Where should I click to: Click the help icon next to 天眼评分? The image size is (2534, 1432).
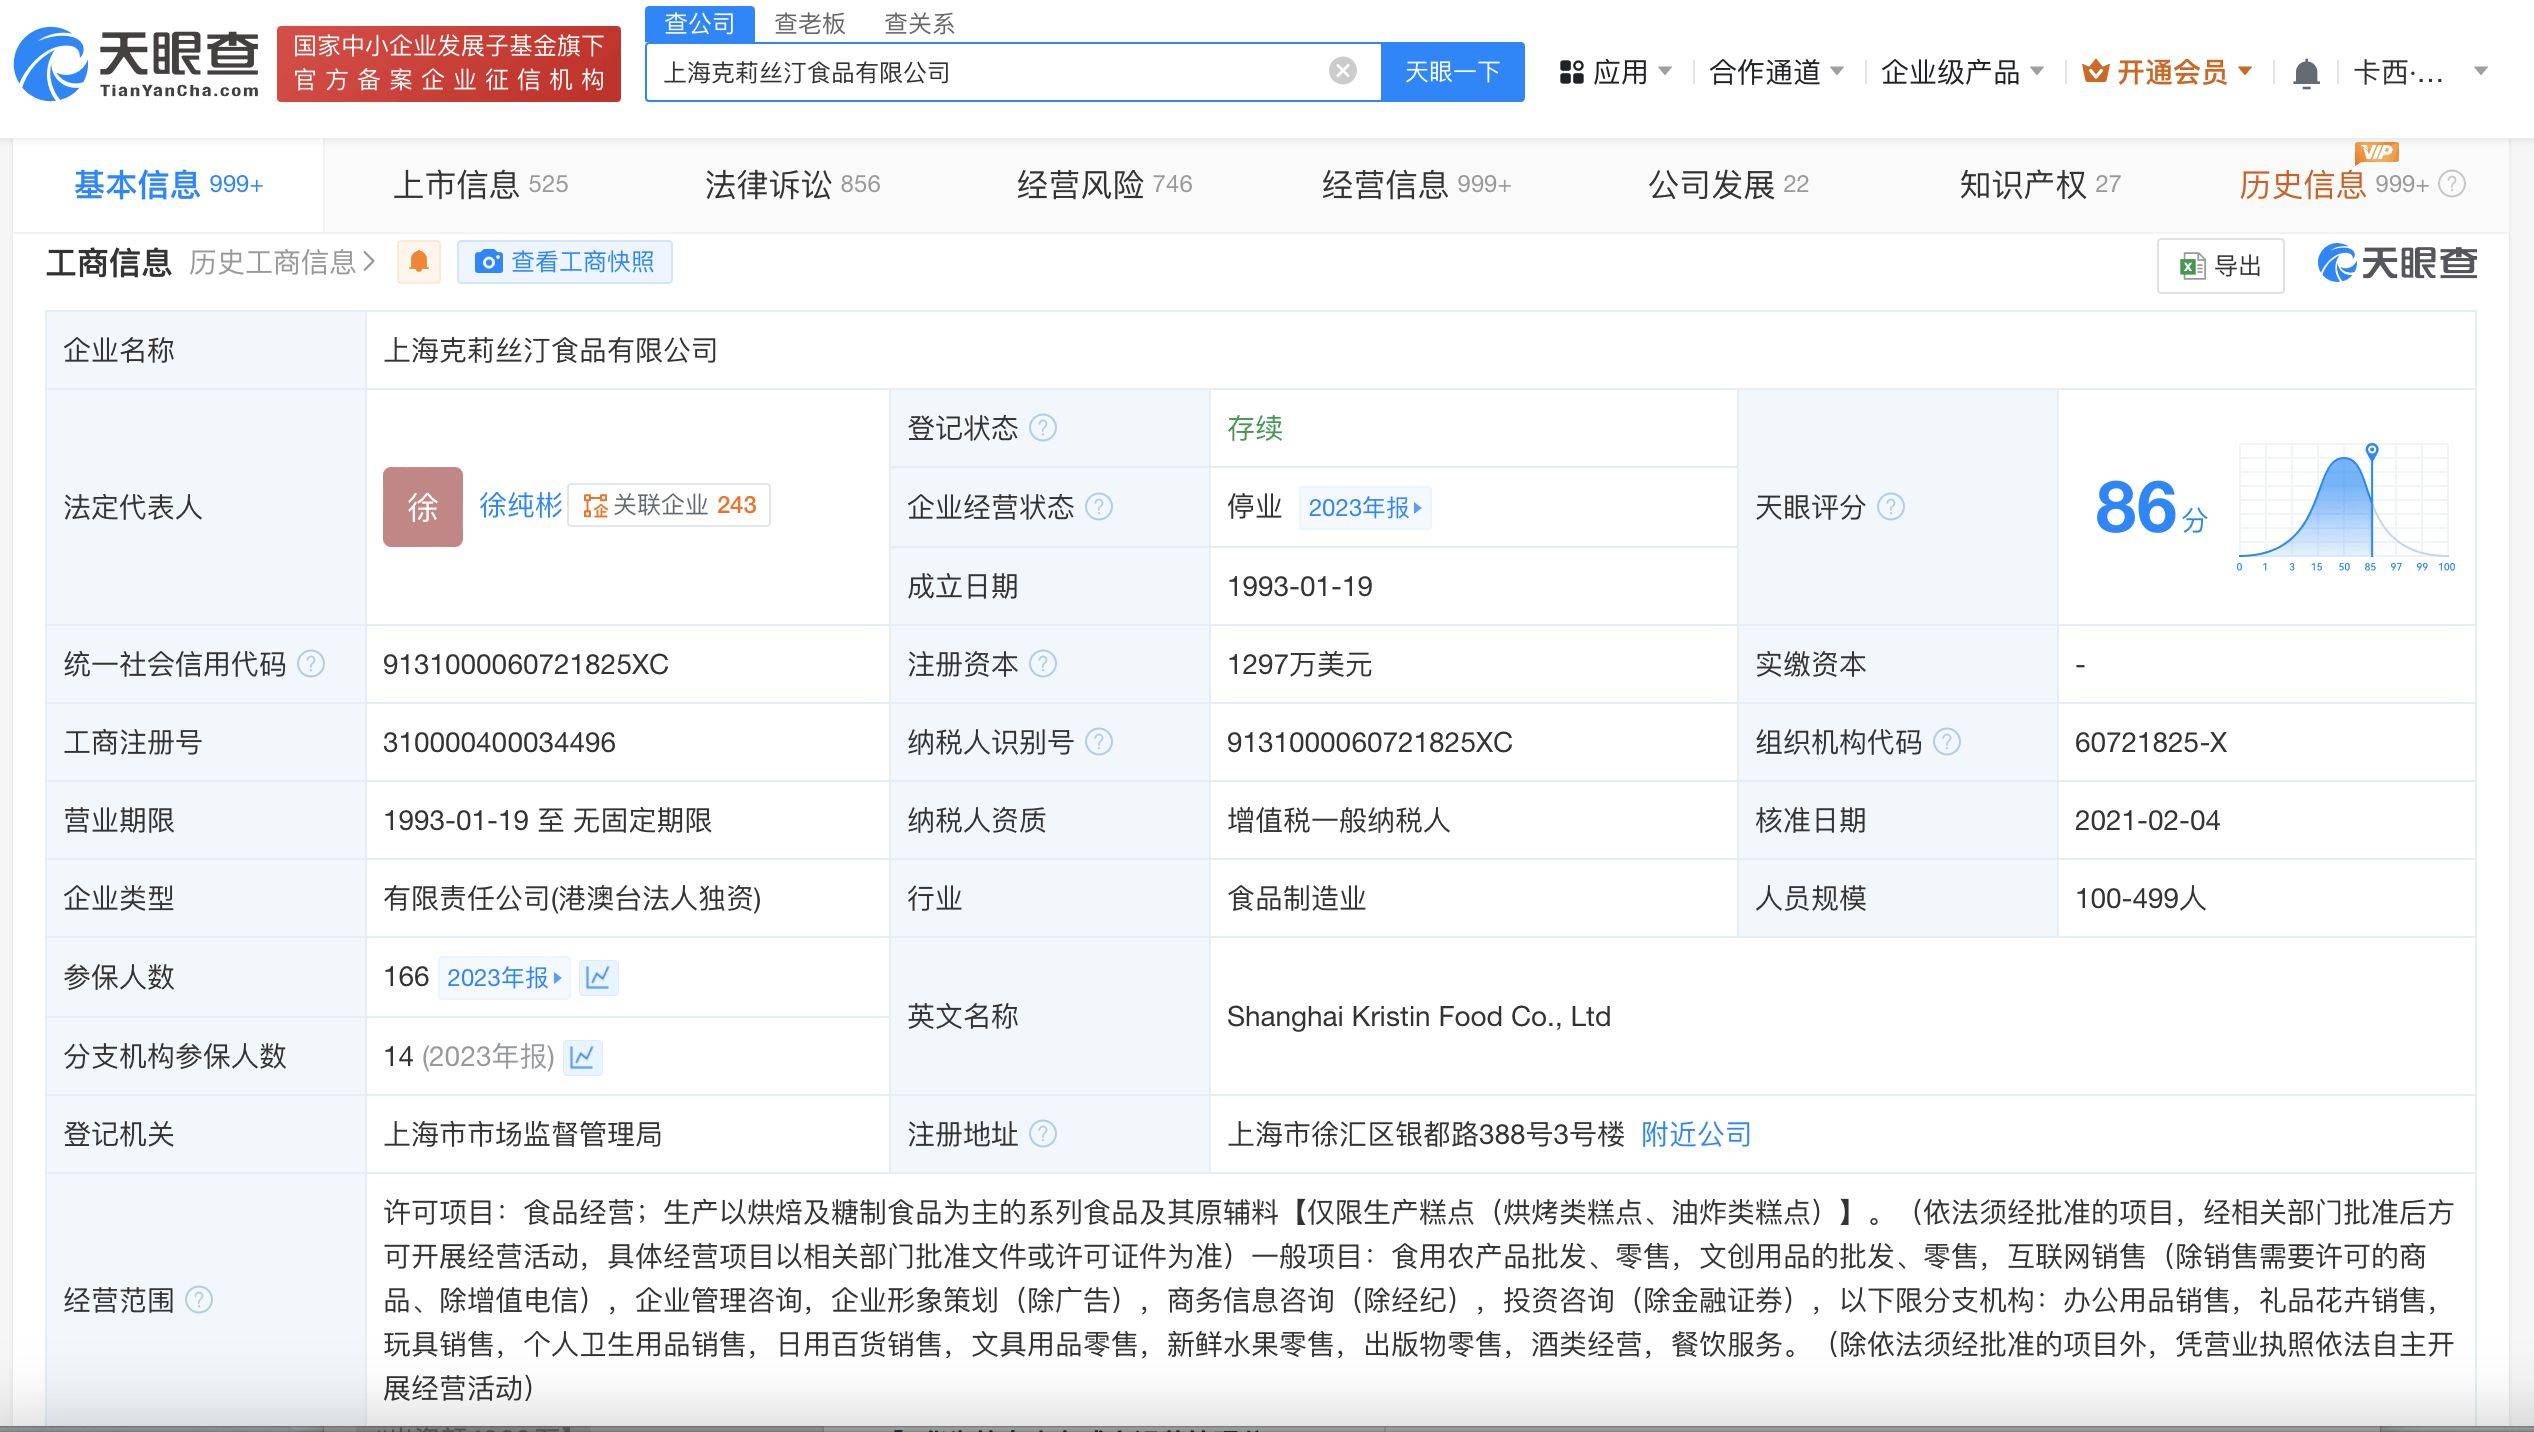[1891, 507]
